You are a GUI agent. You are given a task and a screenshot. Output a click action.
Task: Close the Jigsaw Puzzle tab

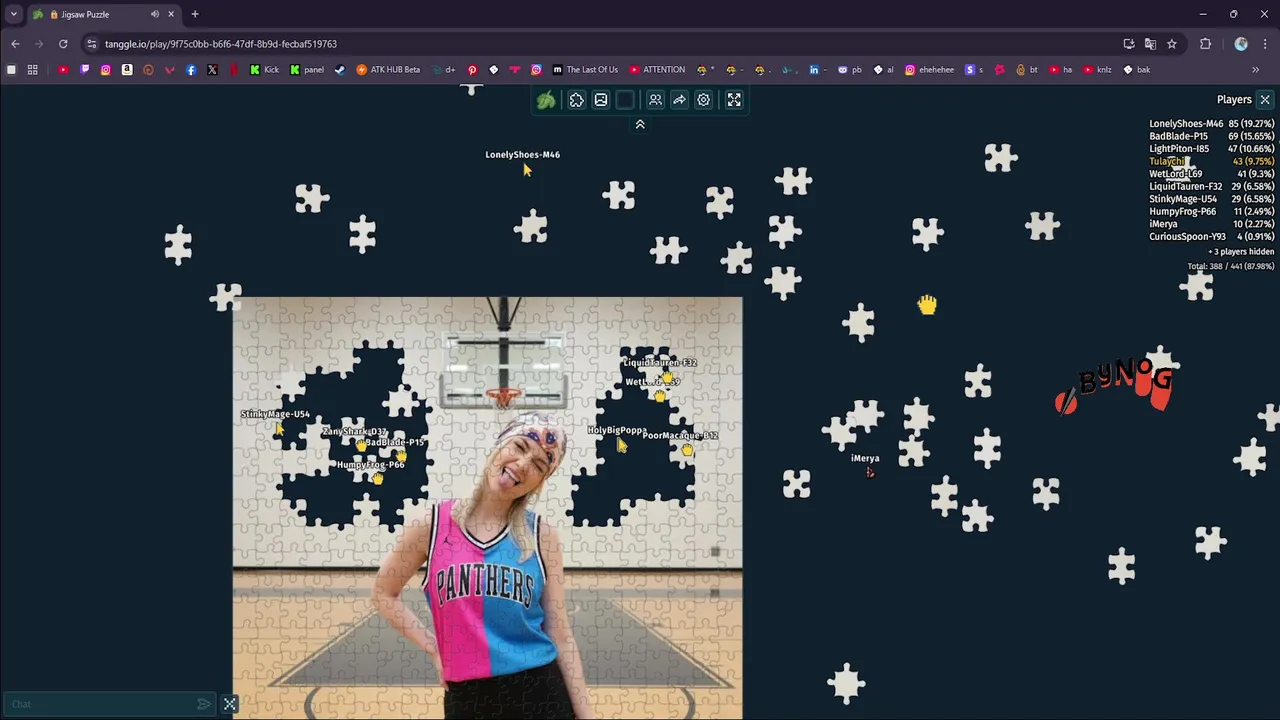[171, 14]
